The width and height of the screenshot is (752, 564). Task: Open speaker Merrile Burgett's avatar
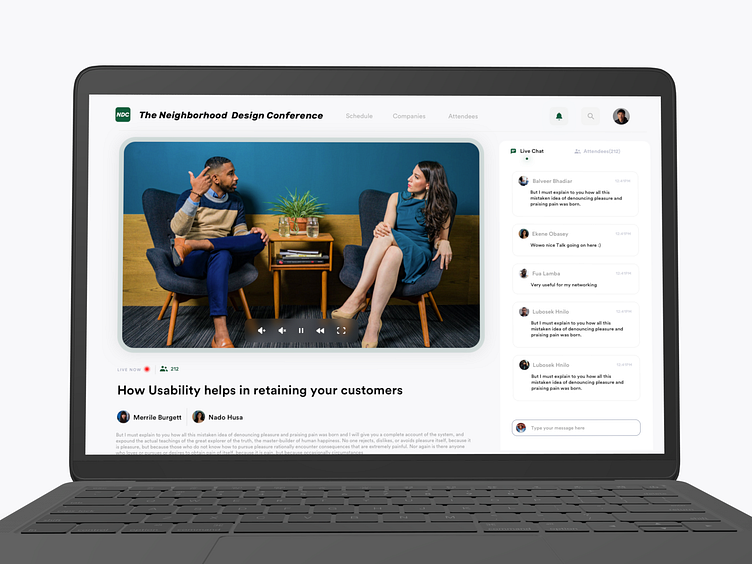click(123, 417)
